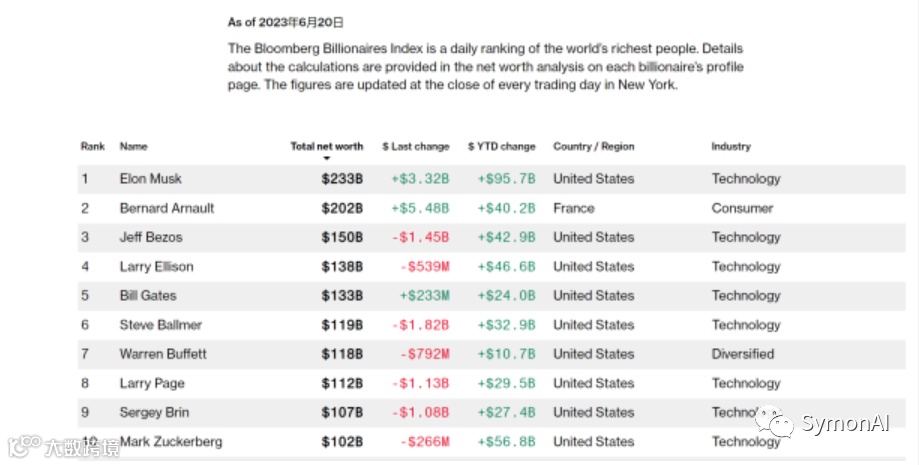Click the Rank column header
Screen dimensions: 919x465
(92, 146)
